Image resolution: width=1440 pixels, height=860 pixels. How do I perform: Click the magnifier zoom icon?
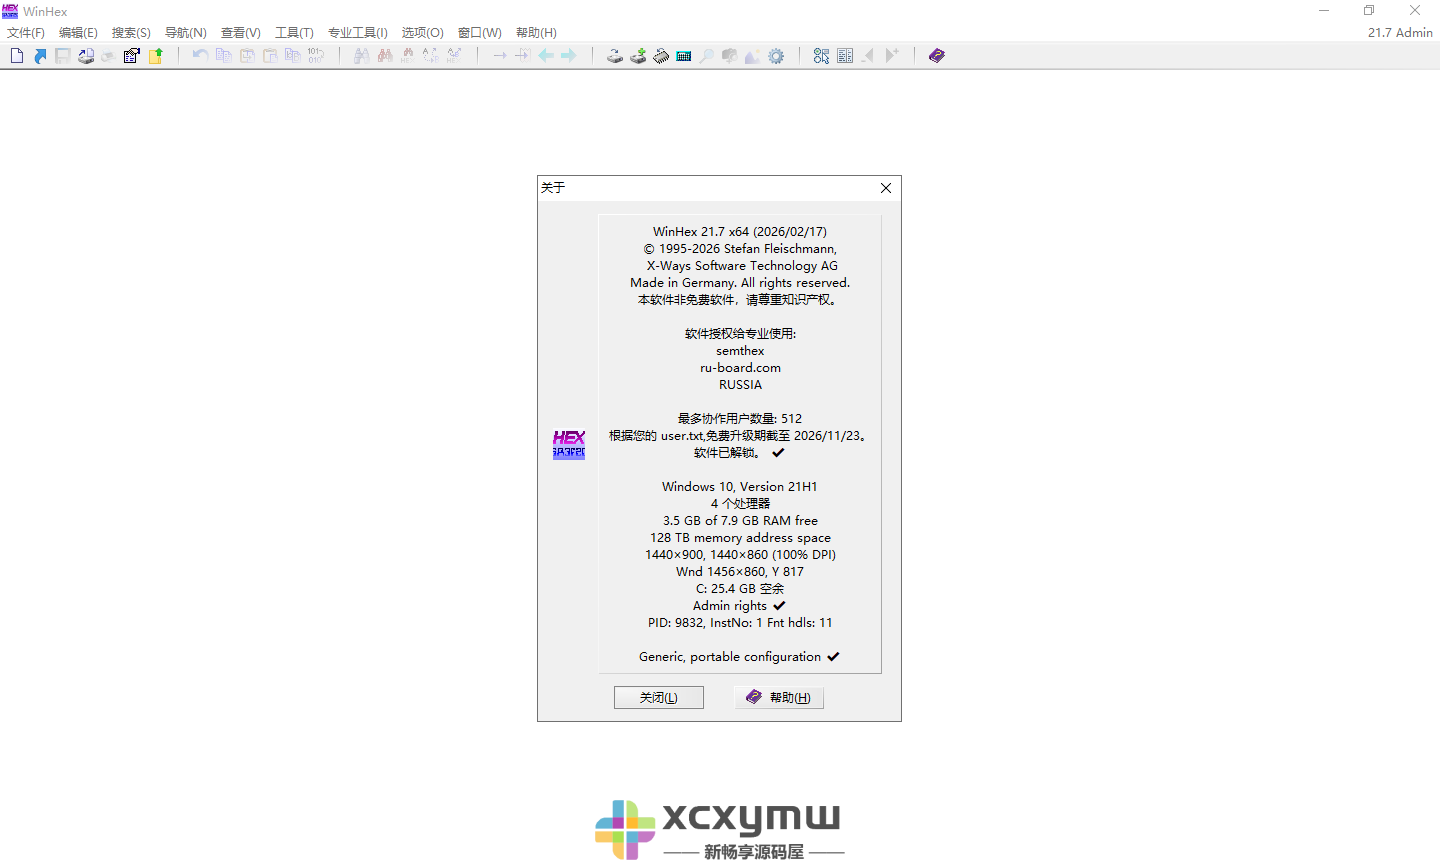click(x=706, y=55)
